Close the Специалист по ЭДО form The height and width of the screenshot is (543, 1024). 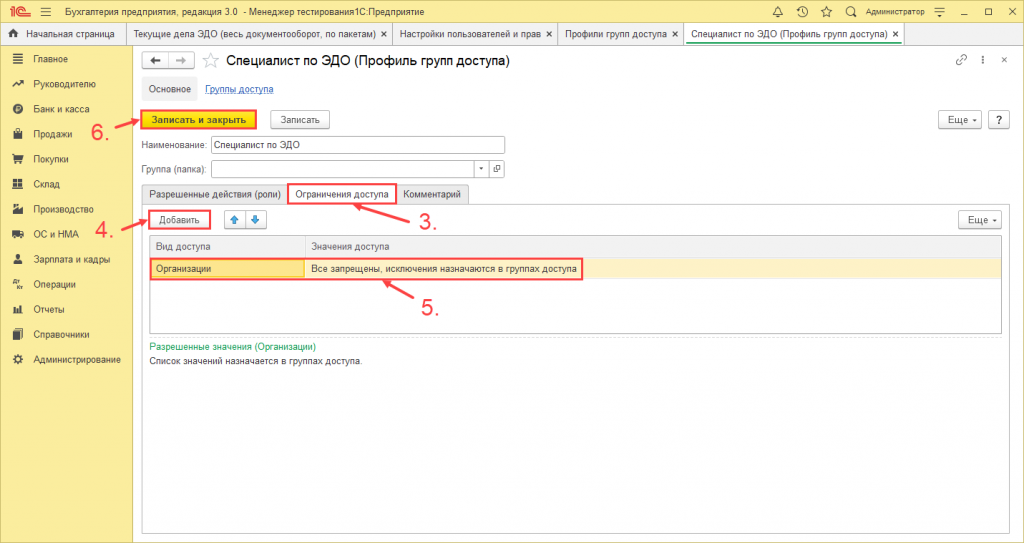click(x=1004, y=59)
